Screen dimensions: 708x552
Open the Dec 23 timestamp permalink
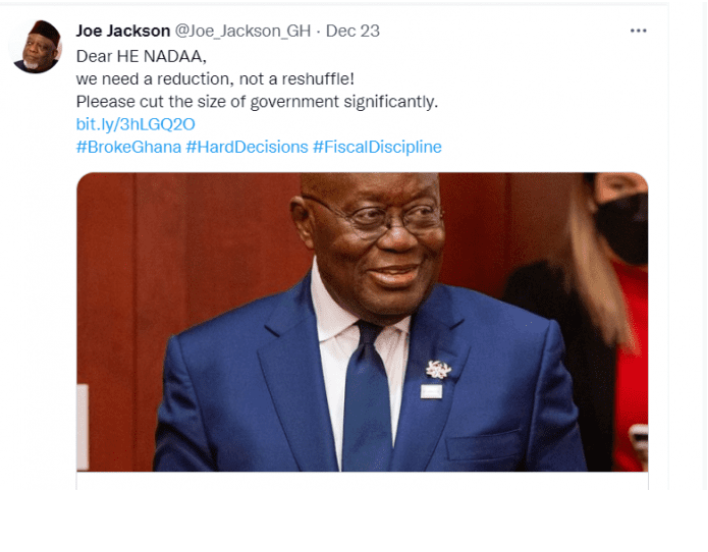coord(353,31)
